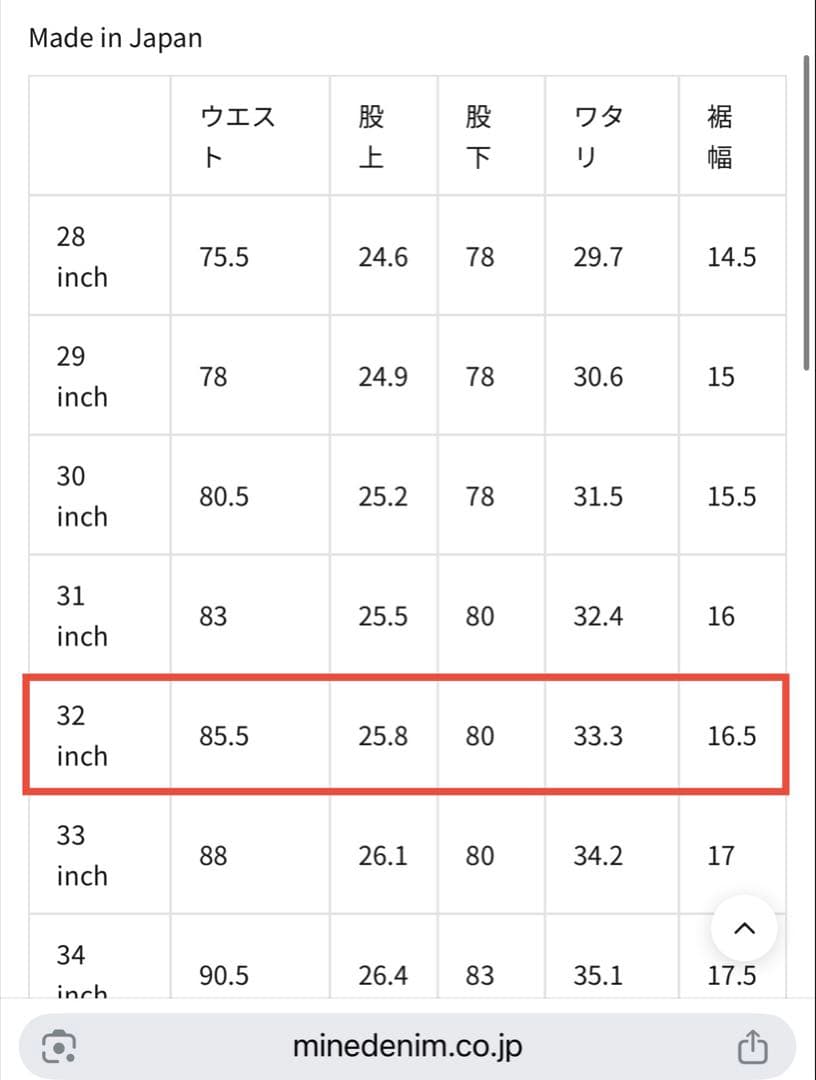Click the 股上 column header
This screenshot has width=816, height=1080.
(371, 136)
